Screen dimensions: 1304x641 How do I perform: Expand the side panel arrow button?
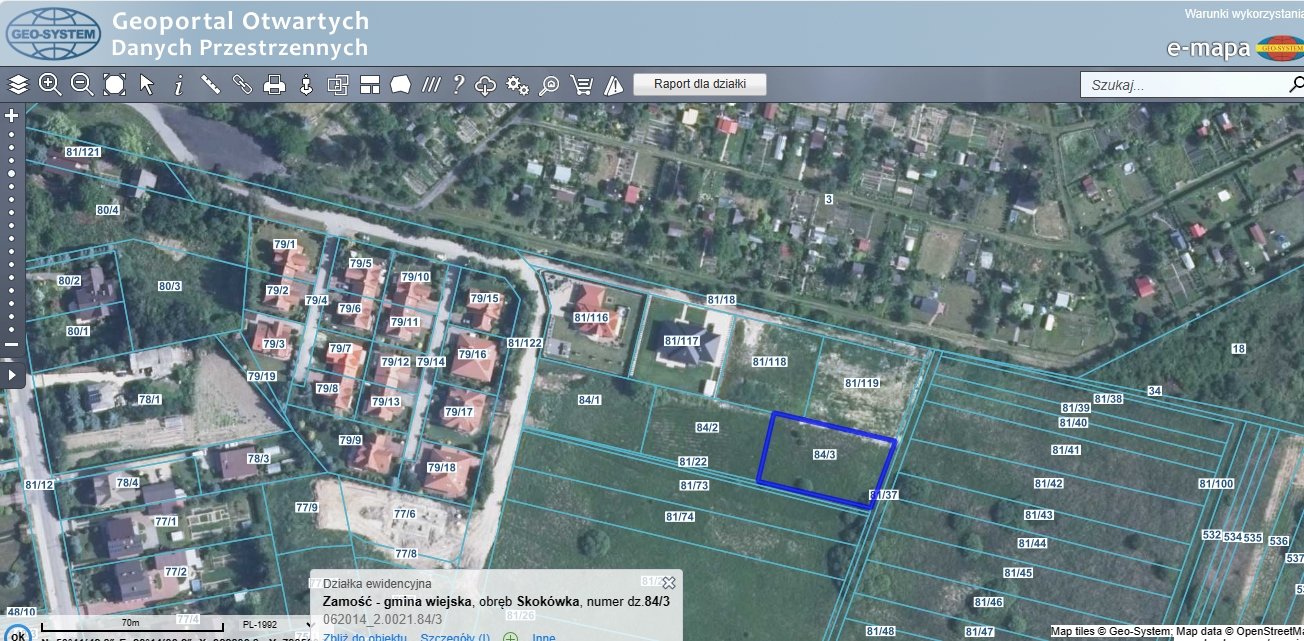coord(12,375)
